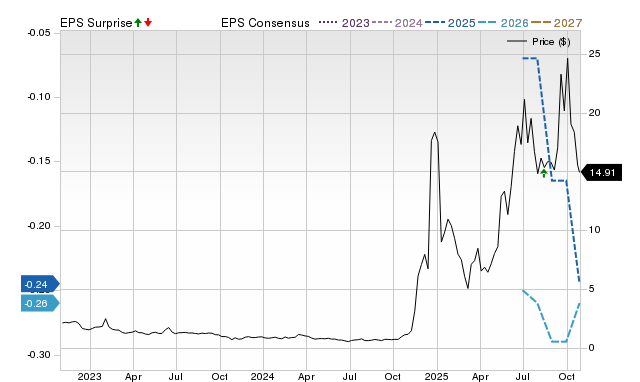
Task: Select the 2027 consensus legend entry
Action: 556,23
